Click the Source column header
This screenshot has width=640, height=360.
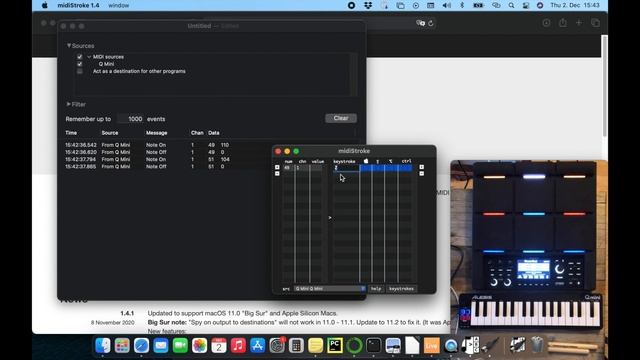[x=110, y=133]
